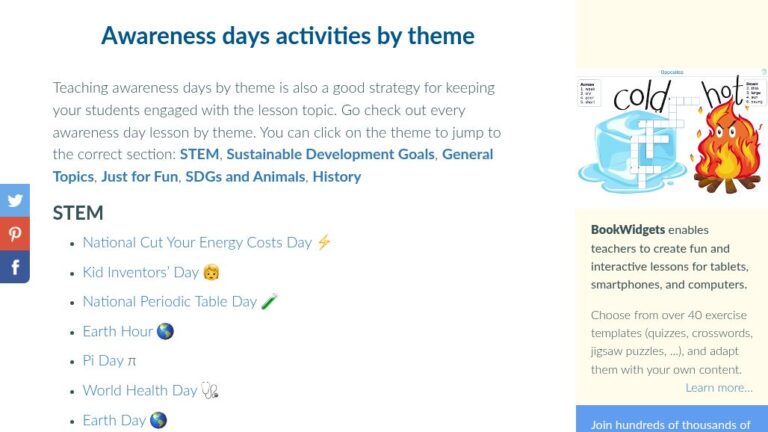This screenshot has height=432, width=768.
Task: Share on Facebook using sidebar icon
Action: [15, 267]
